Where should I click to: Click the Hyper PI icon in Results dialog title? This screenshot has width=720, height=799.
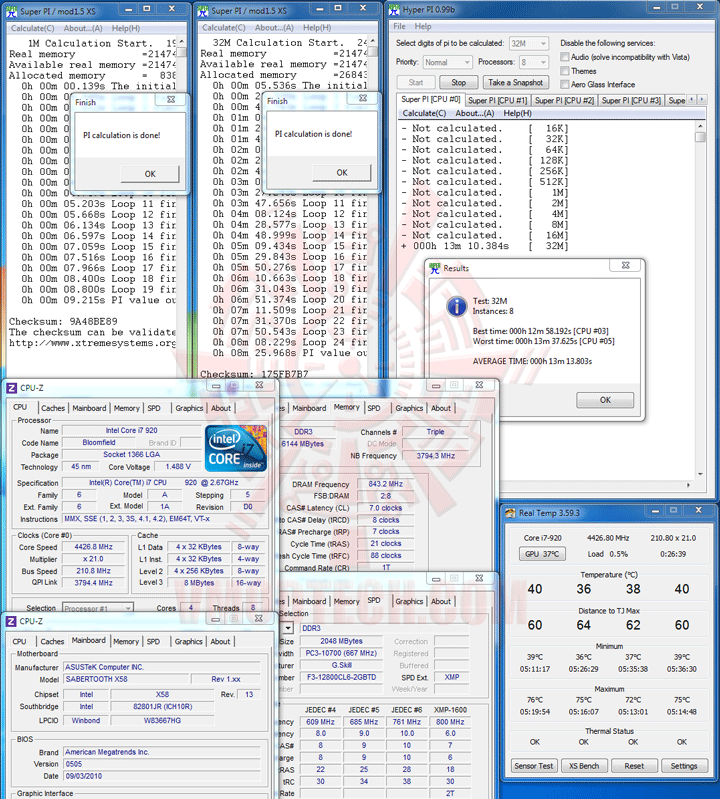435,268
